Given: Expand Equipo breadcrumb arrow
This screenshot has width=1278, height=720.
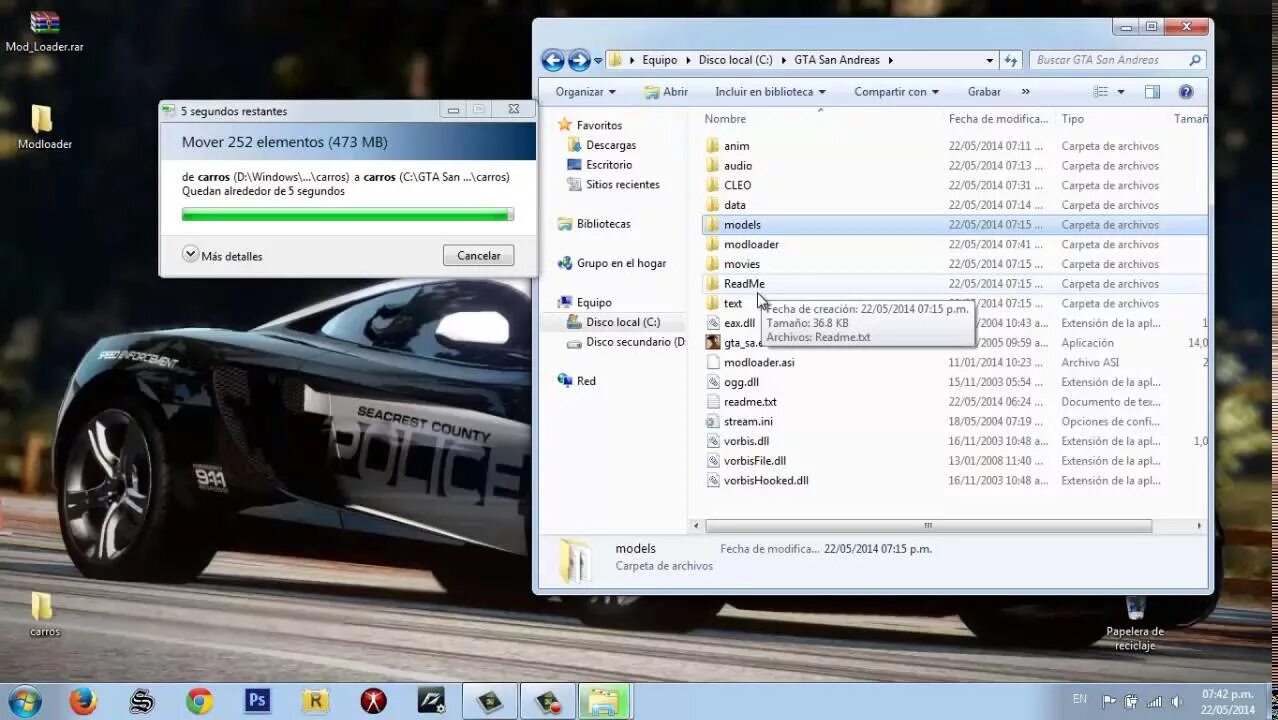Looking at the screenshot, I should point(688,60).
